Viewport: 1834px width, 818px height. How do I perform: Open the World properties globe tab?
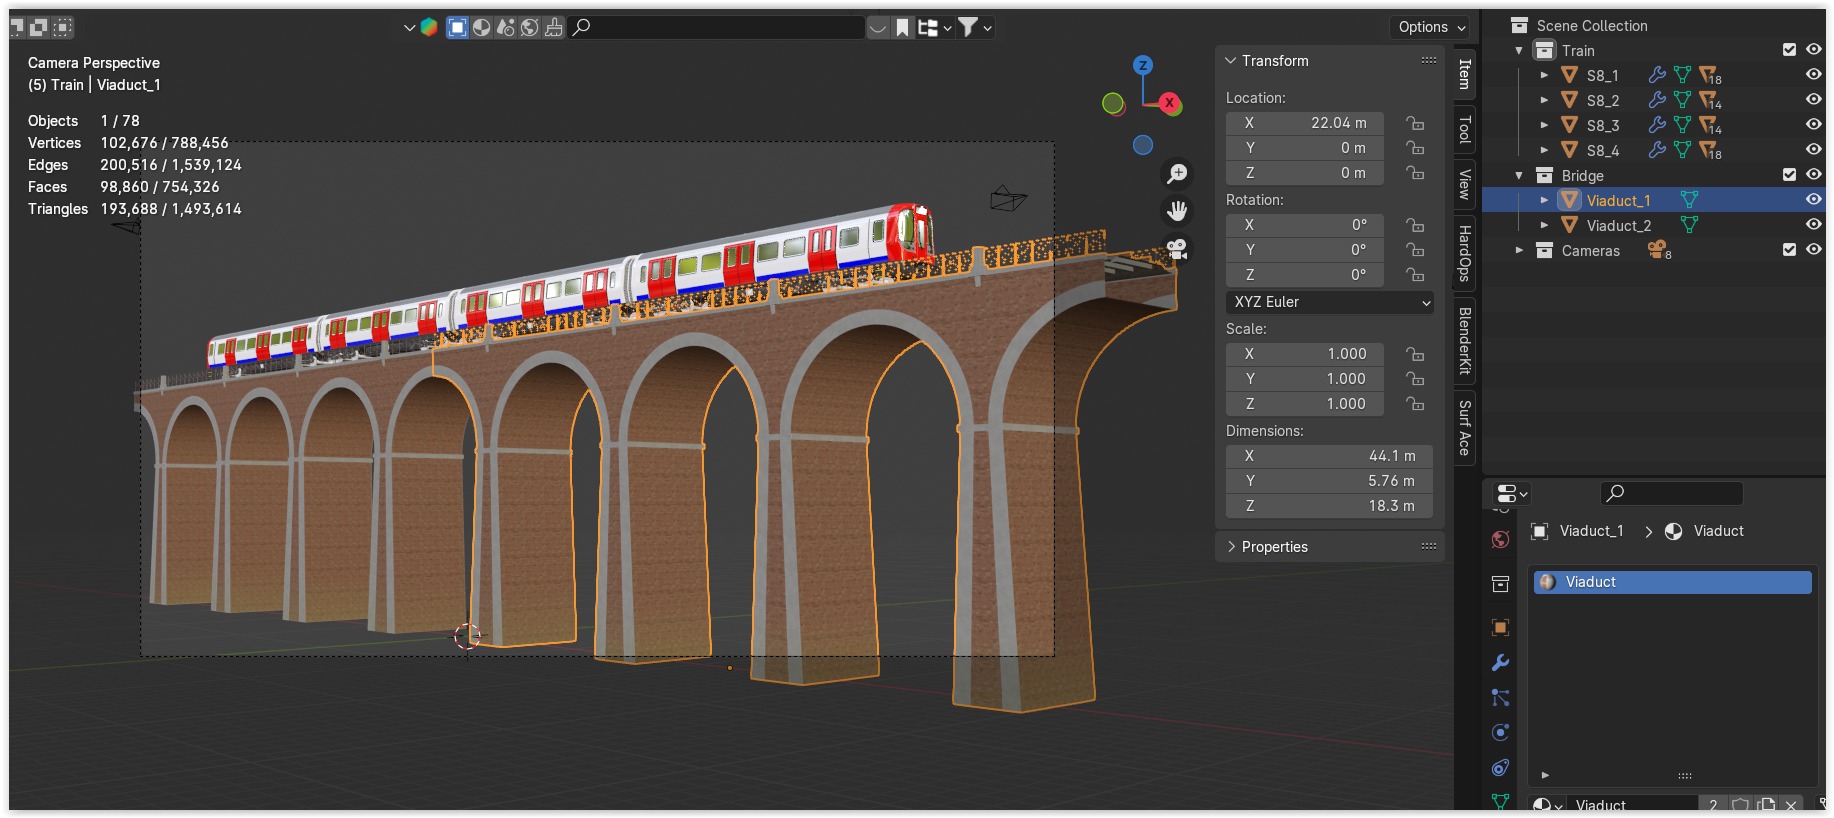[x=1500, y=540]
